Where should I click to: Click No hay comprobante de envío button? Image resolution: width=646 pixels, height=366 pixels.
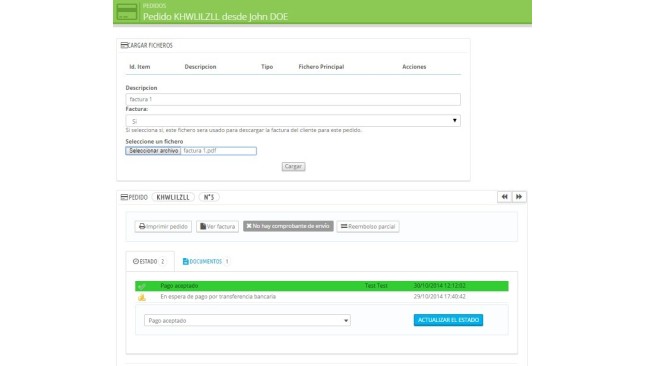(x=288, y=226)
